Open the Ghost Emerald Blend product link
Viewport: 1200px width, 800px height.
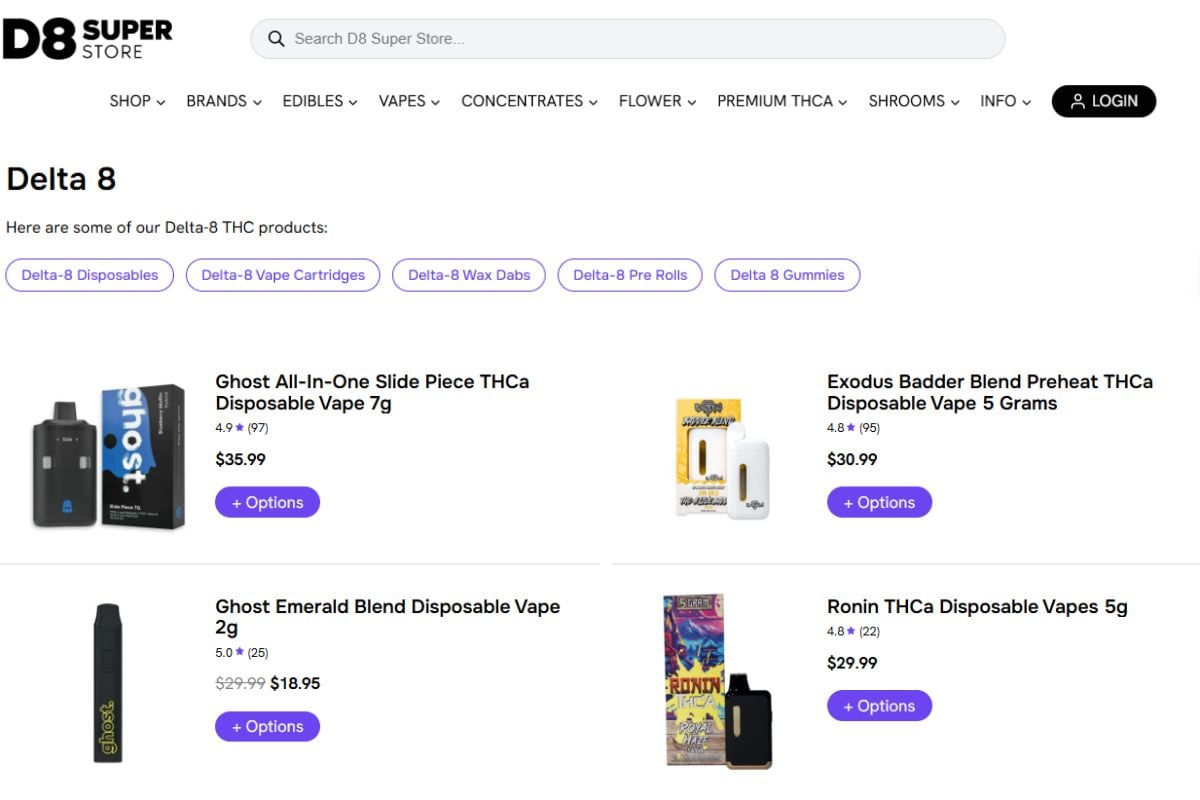click(388, 617)
